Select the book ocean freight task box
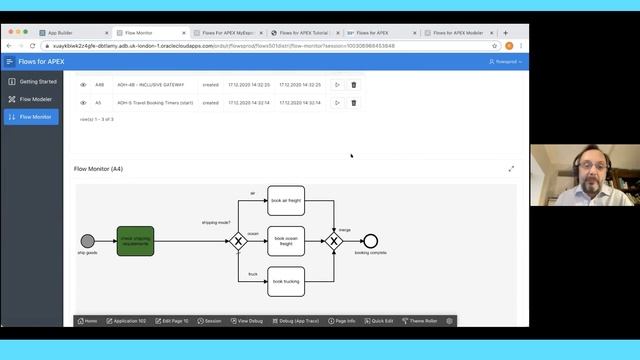 click(286, 241)
